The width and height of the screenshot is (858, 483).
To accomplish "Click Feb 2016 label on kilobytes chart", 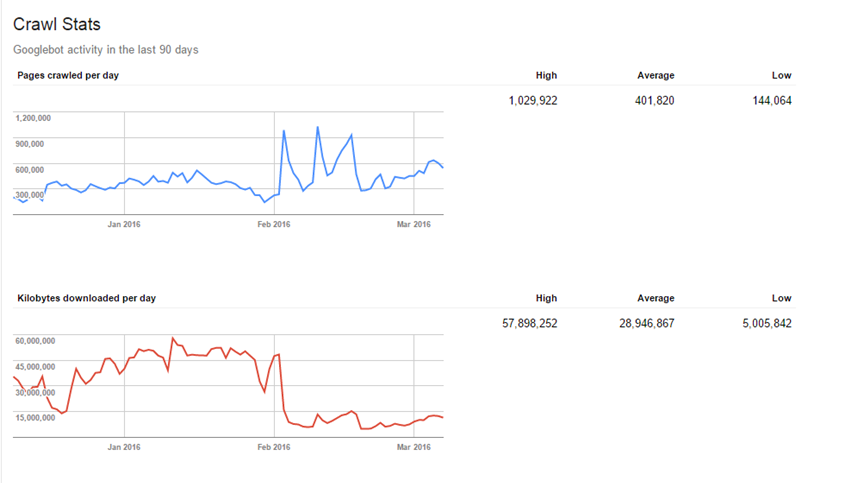I will point(274,447).
